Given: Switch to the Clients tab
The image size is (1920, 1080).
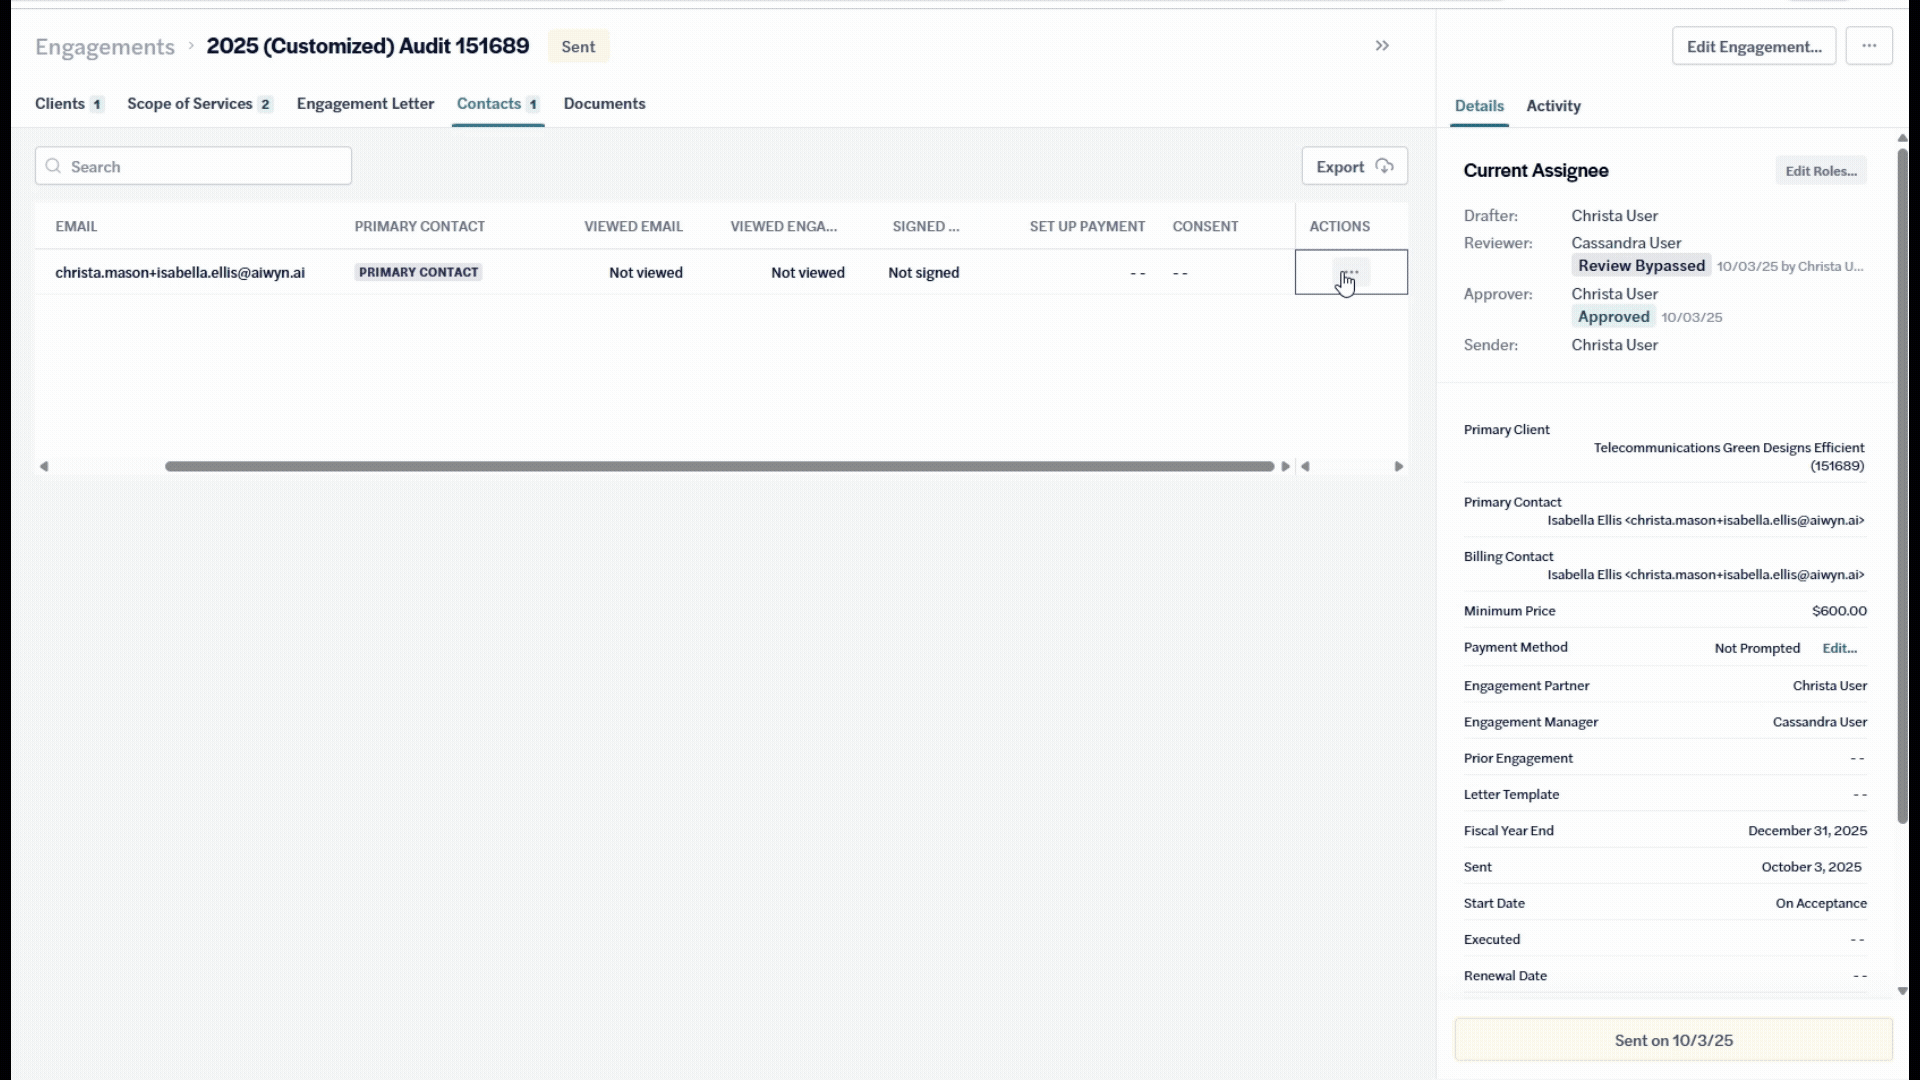Looking at the screenshot, I should 69,104.
